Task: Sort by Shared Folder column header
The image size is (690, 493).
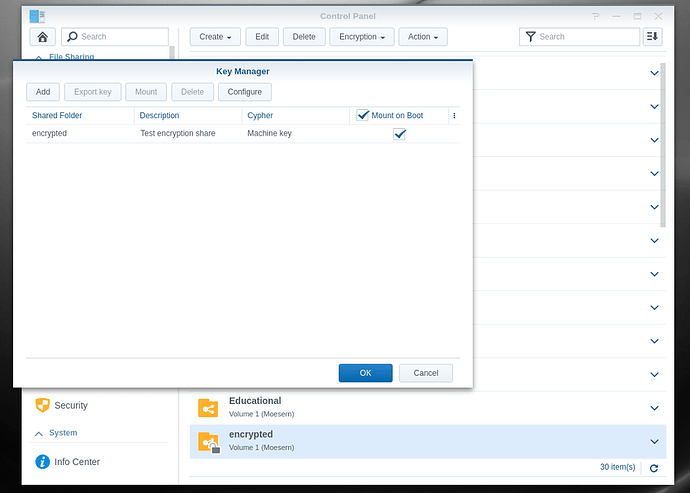Action: coord(80,115)
